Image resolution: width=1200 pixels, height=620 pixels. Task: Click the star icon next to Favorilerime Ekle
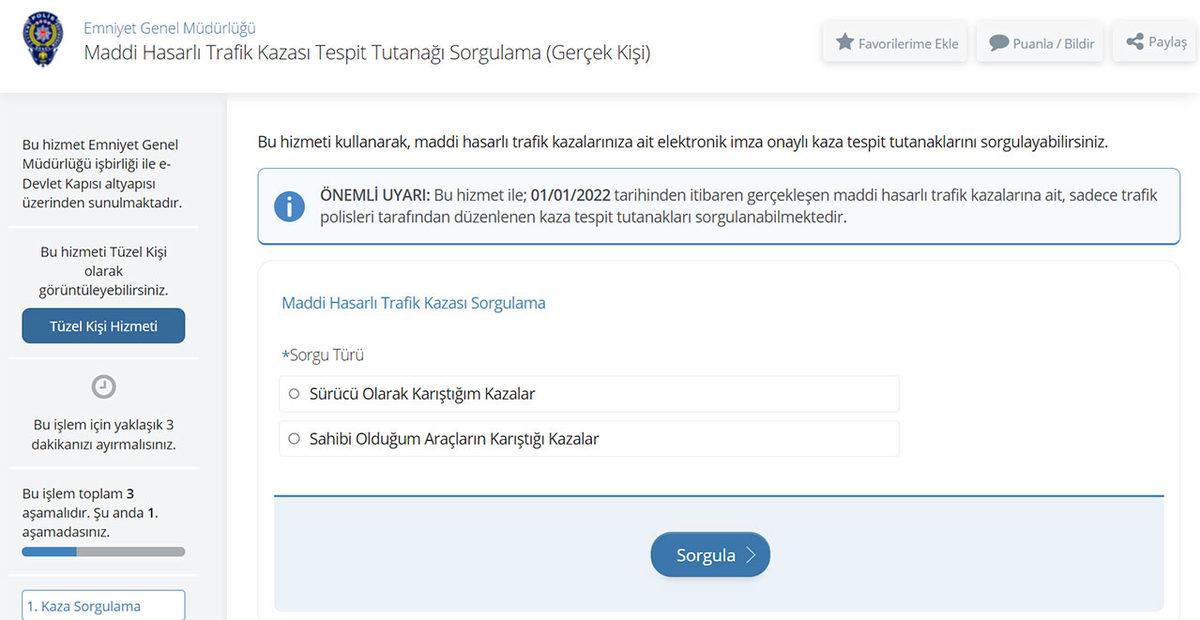click(847, 43)
